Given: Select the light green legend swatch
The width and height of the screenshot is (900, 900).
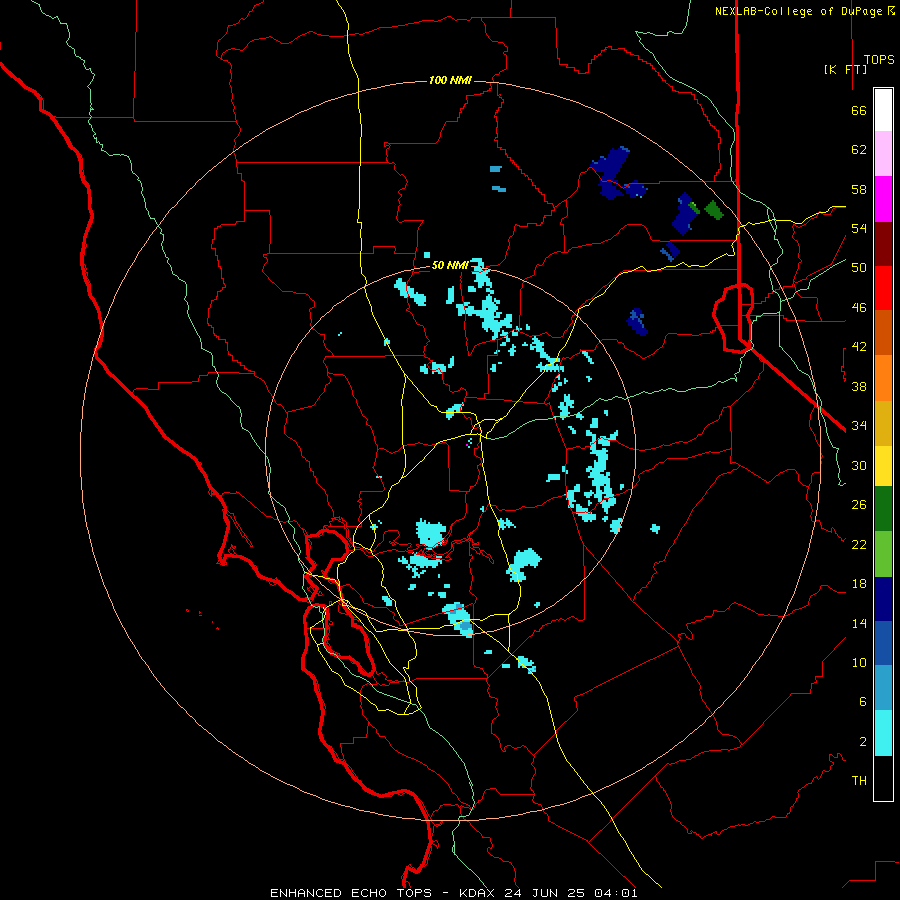Looking at the screenshot, I should click(883, 554).
